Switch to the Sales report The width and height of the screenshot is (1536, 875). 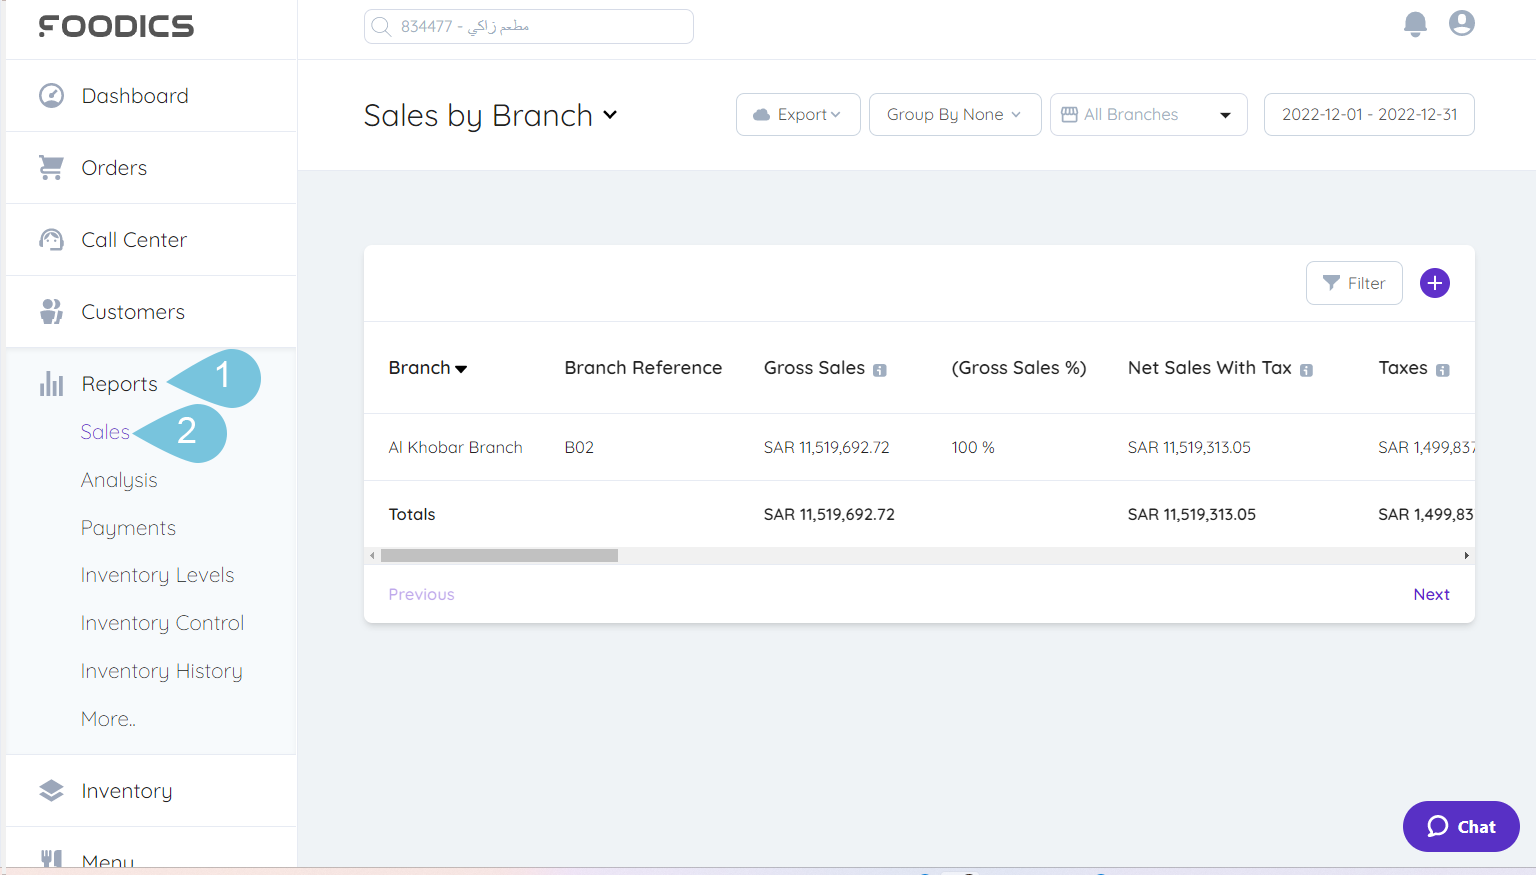[104, 431]
